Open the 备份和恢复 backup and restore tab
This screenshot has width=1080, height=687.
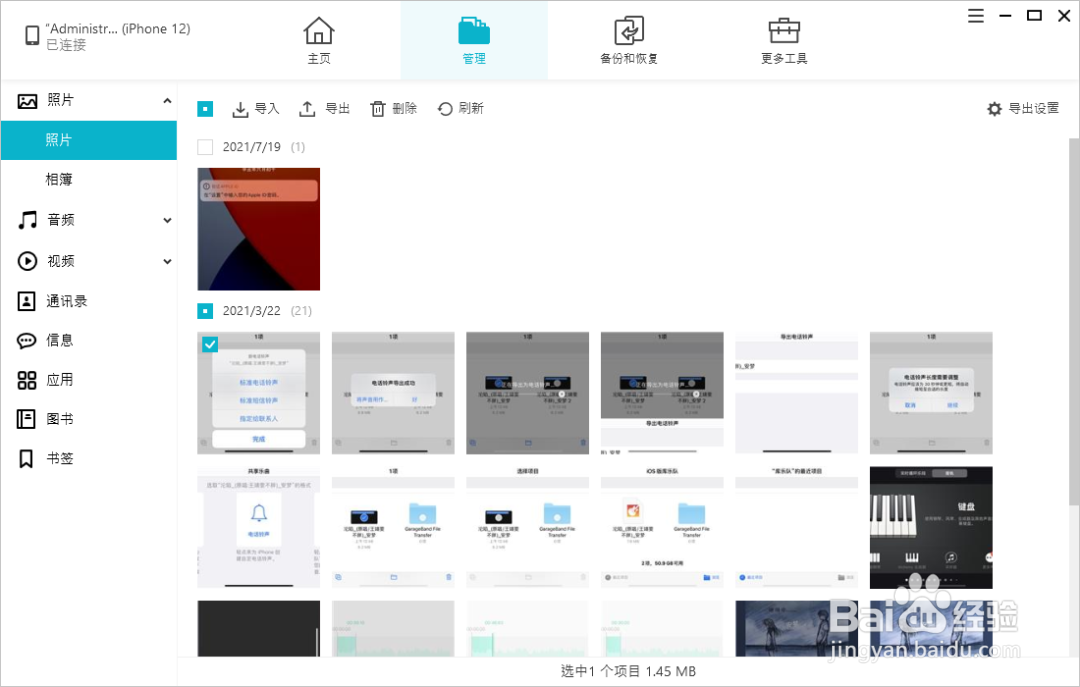629,41
